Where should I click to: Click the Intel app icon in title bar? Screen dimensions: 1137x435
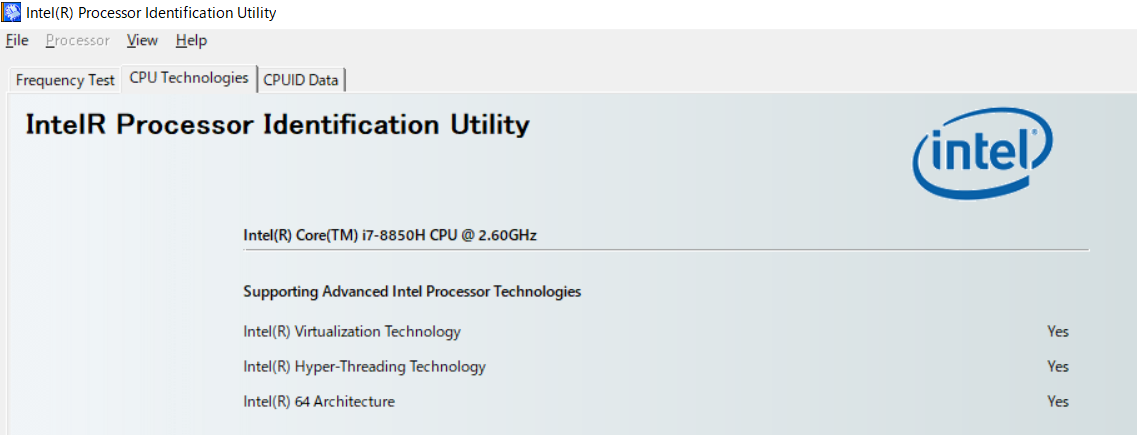(12, 13)
